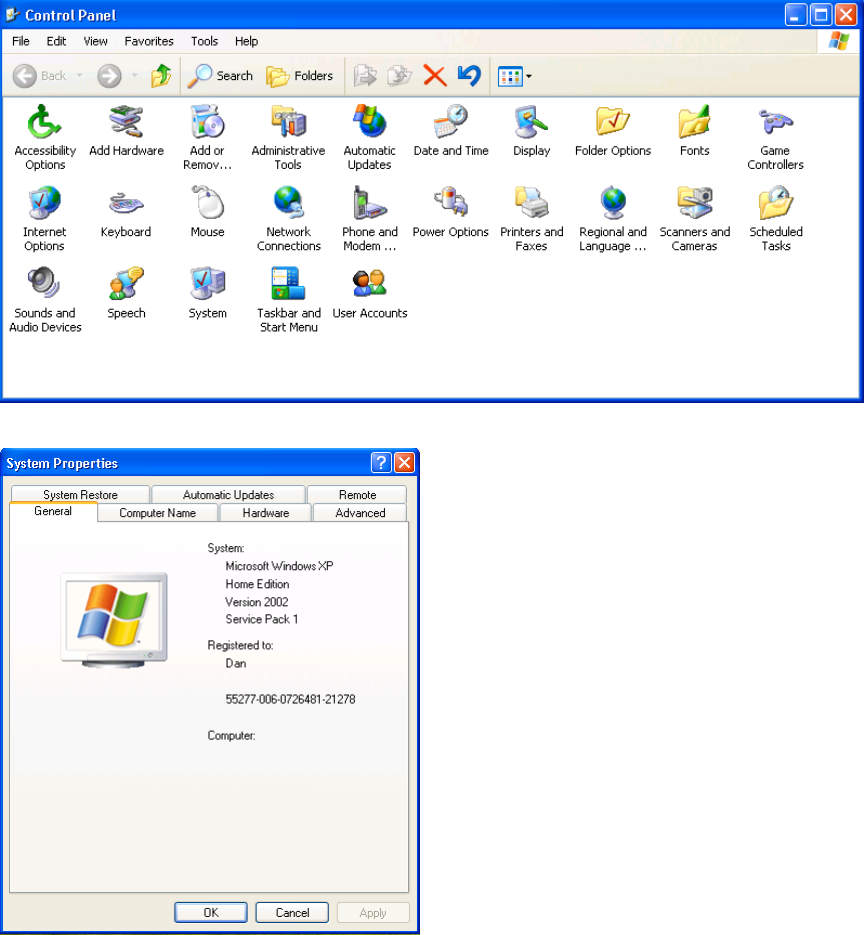
Task: Click the Copy To toolbar icon
Action: 400,76
